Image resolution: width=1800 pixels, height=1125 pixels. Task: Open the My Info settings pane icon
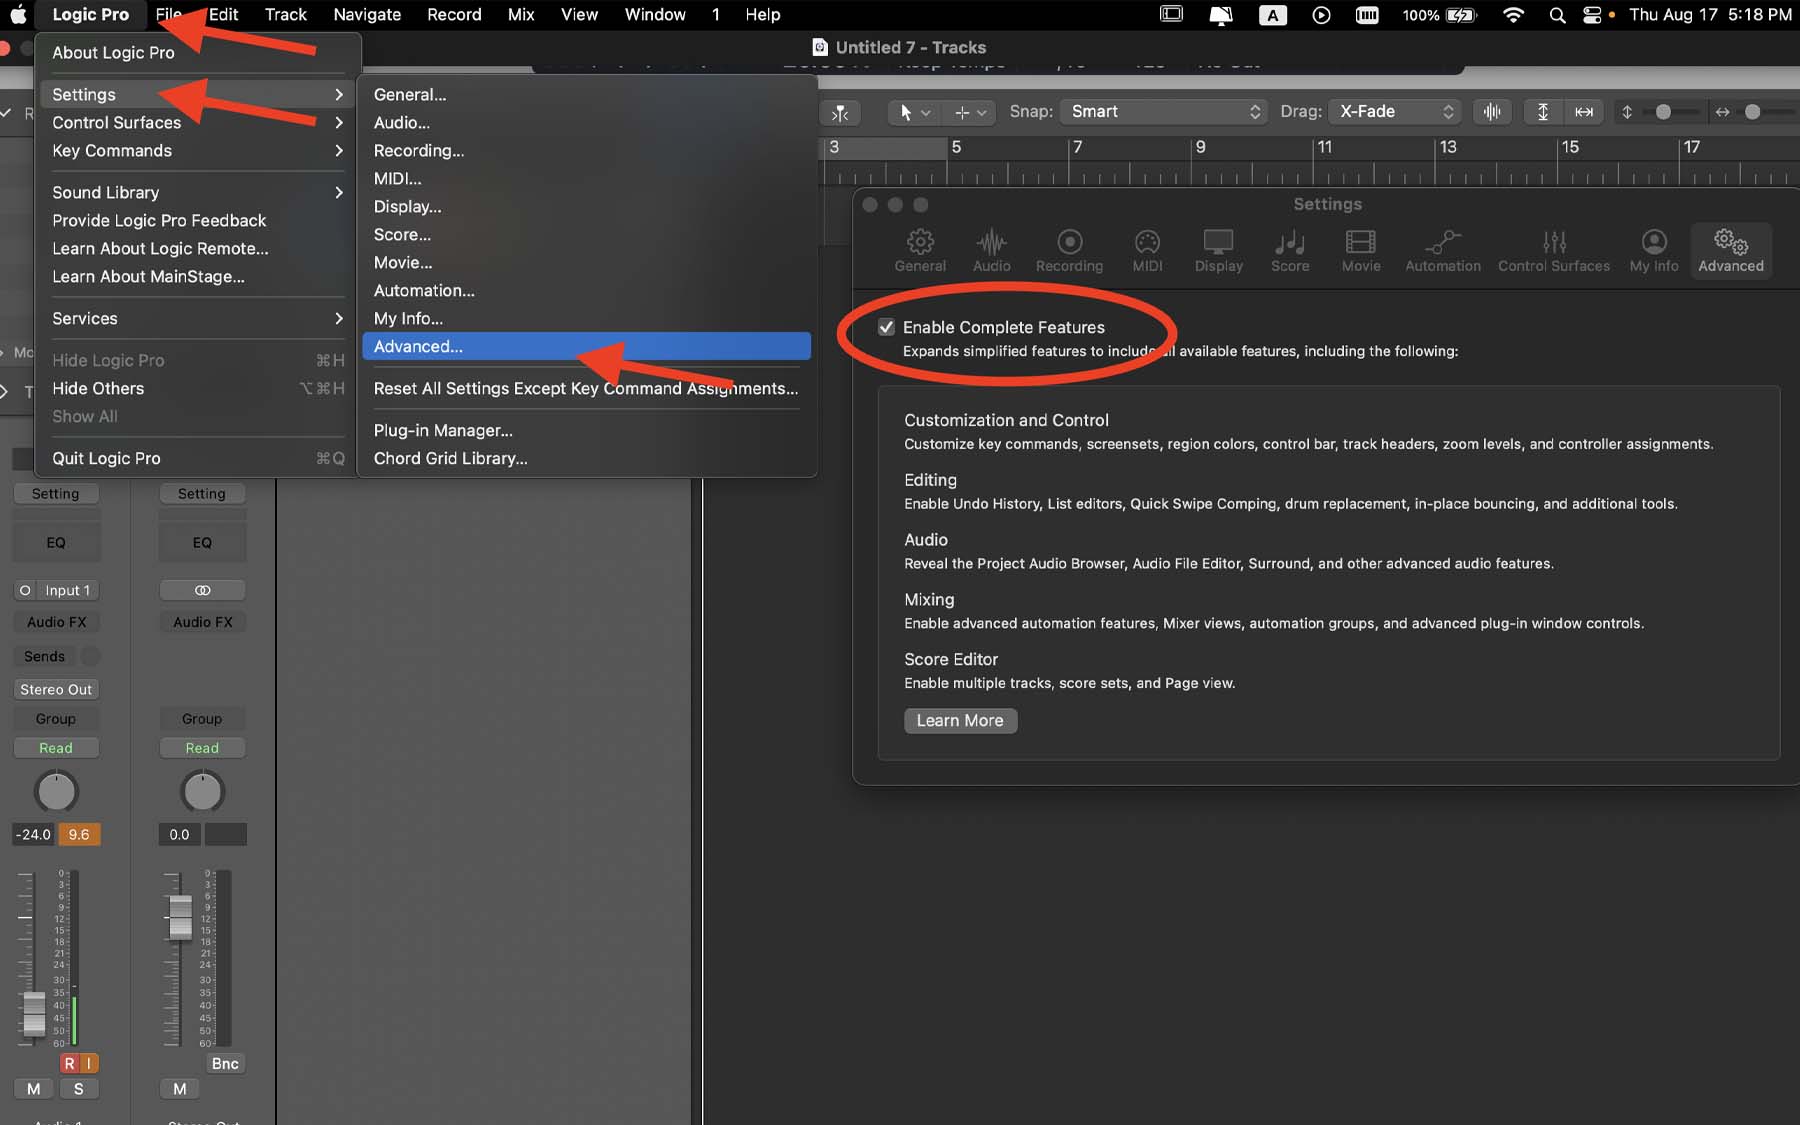tap(1654, 250)
